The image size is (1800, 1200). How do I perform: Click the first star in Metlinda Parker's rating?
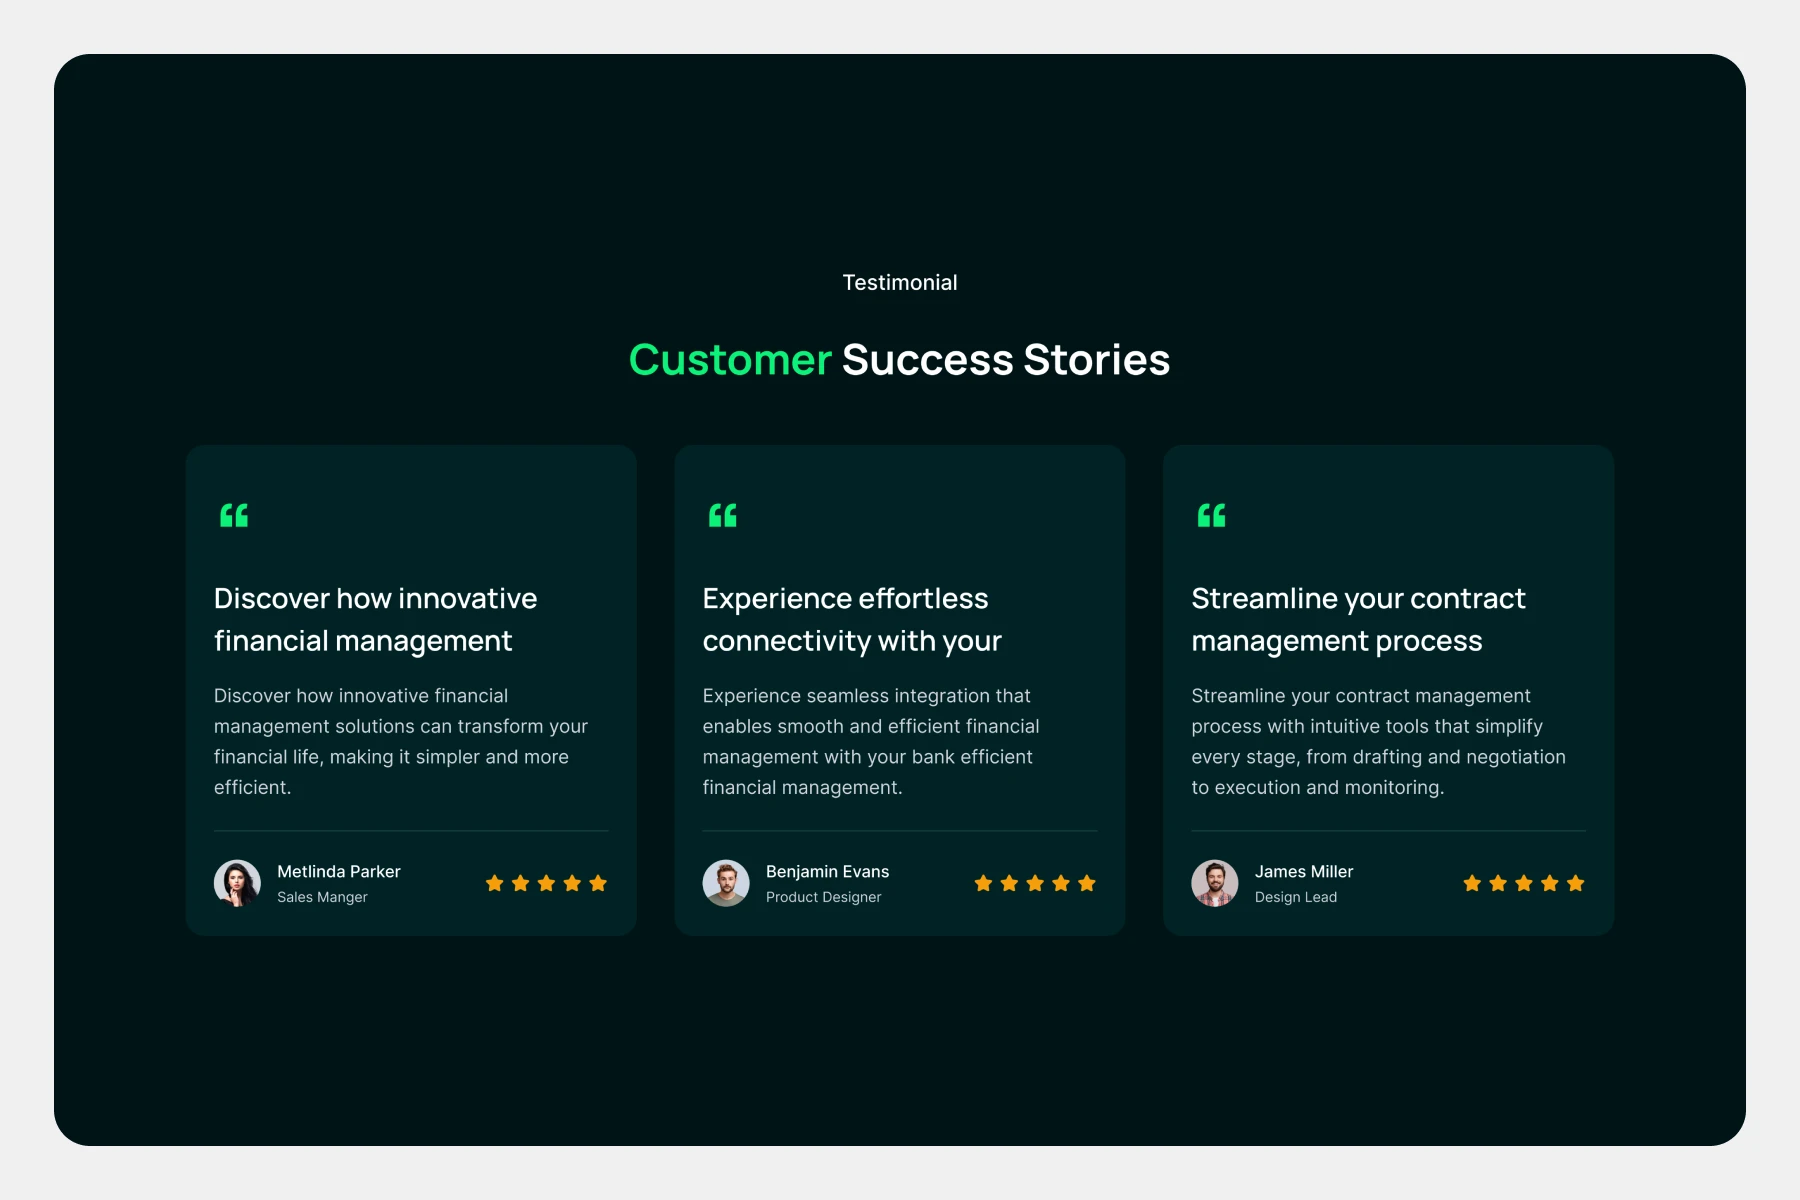click(495, 883)
